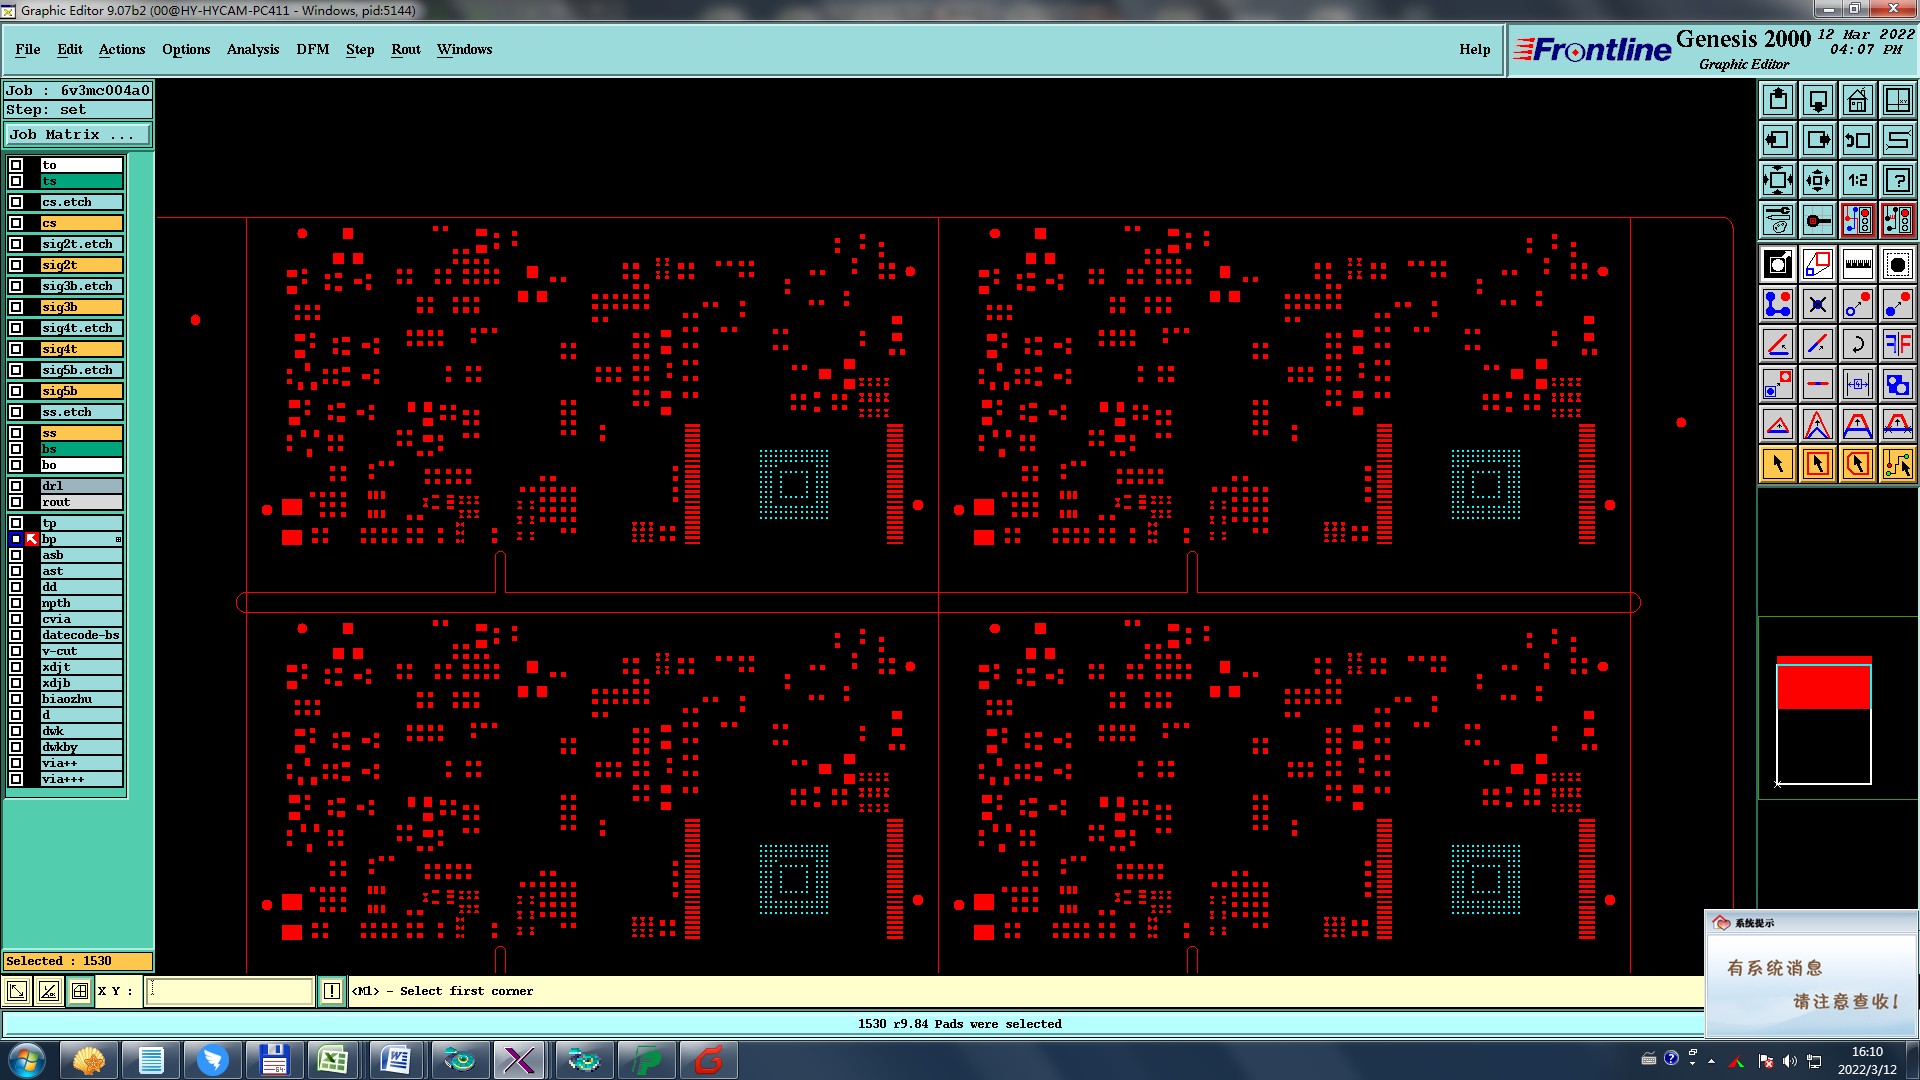Click the zoom out shrink icon

(x=1818, y=180)
